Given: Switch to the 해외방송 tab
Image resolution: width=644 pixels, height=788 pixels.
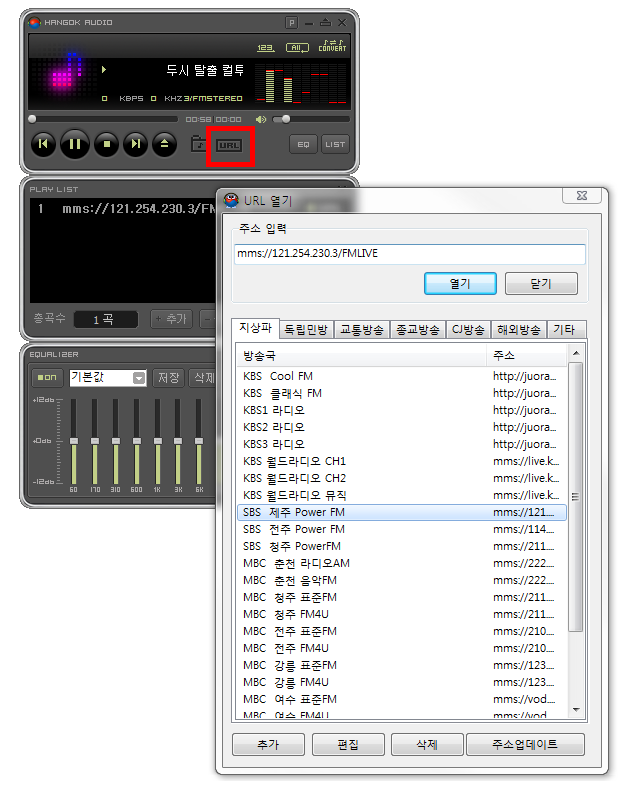Looking at the screenshot, I should (518, 330).
